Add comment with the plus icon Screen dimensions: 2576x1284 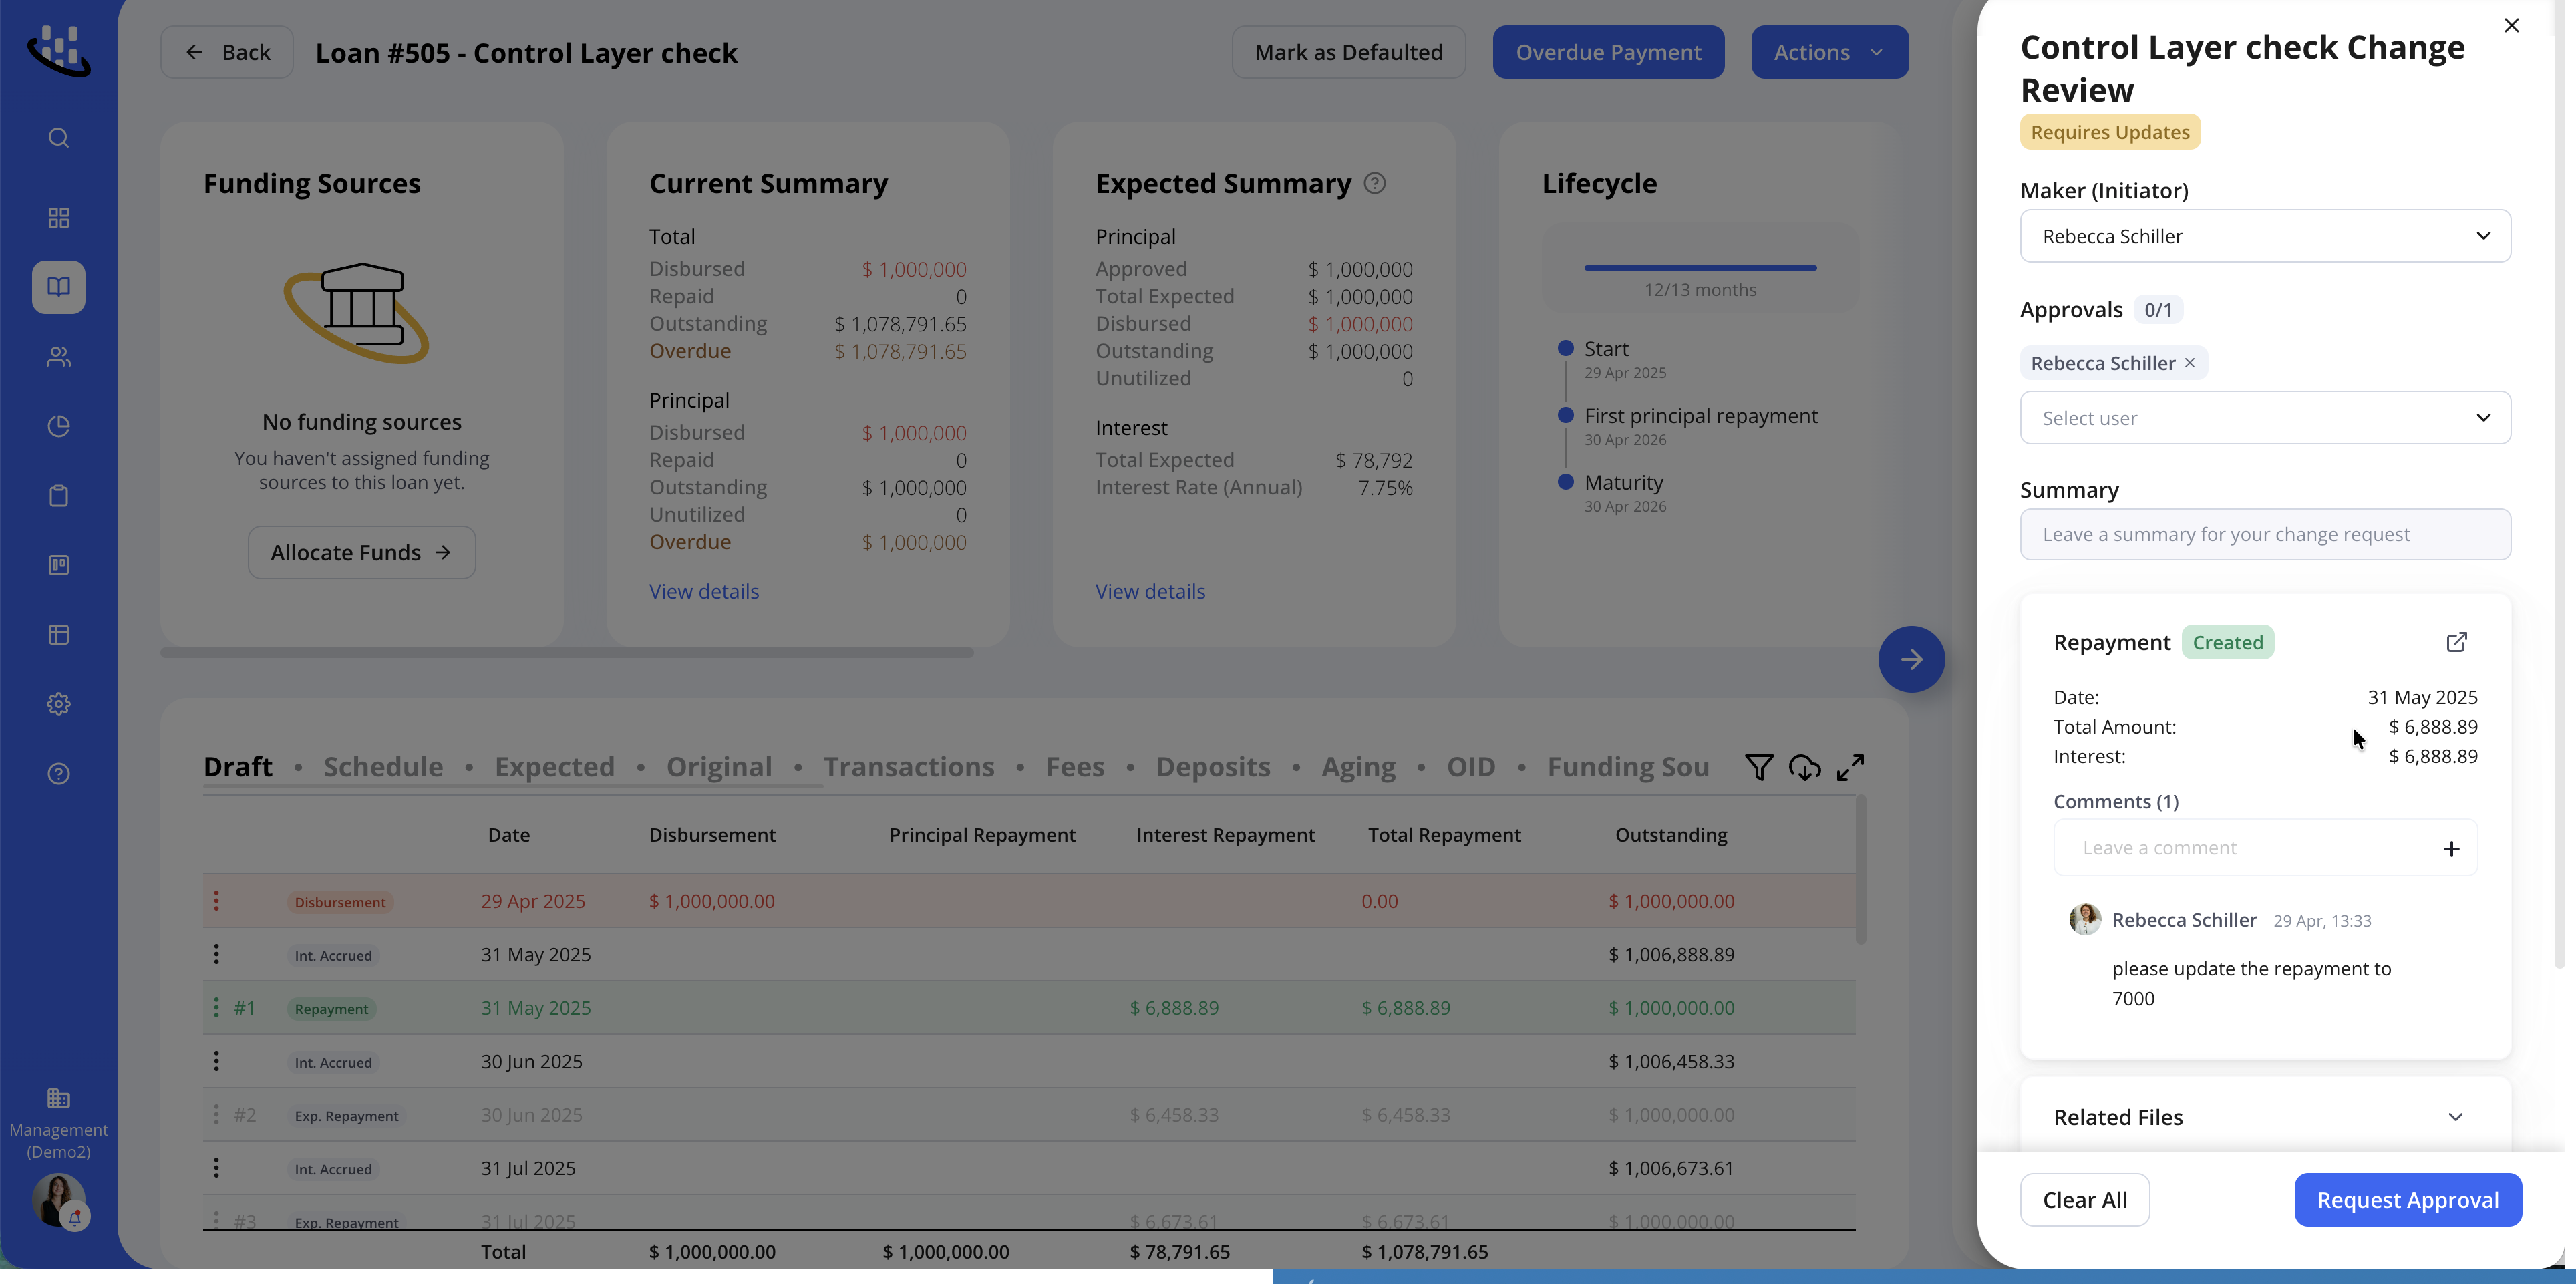2451,849
